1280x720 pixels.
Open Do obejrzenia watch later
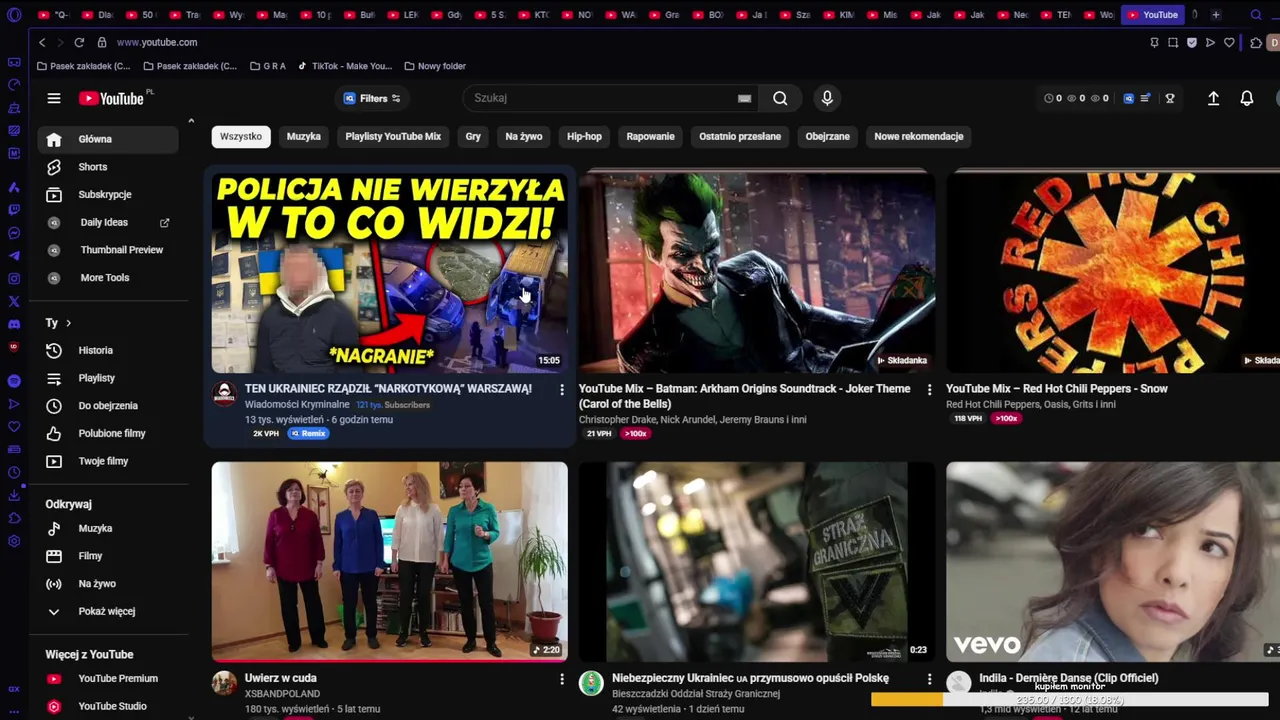108,406
